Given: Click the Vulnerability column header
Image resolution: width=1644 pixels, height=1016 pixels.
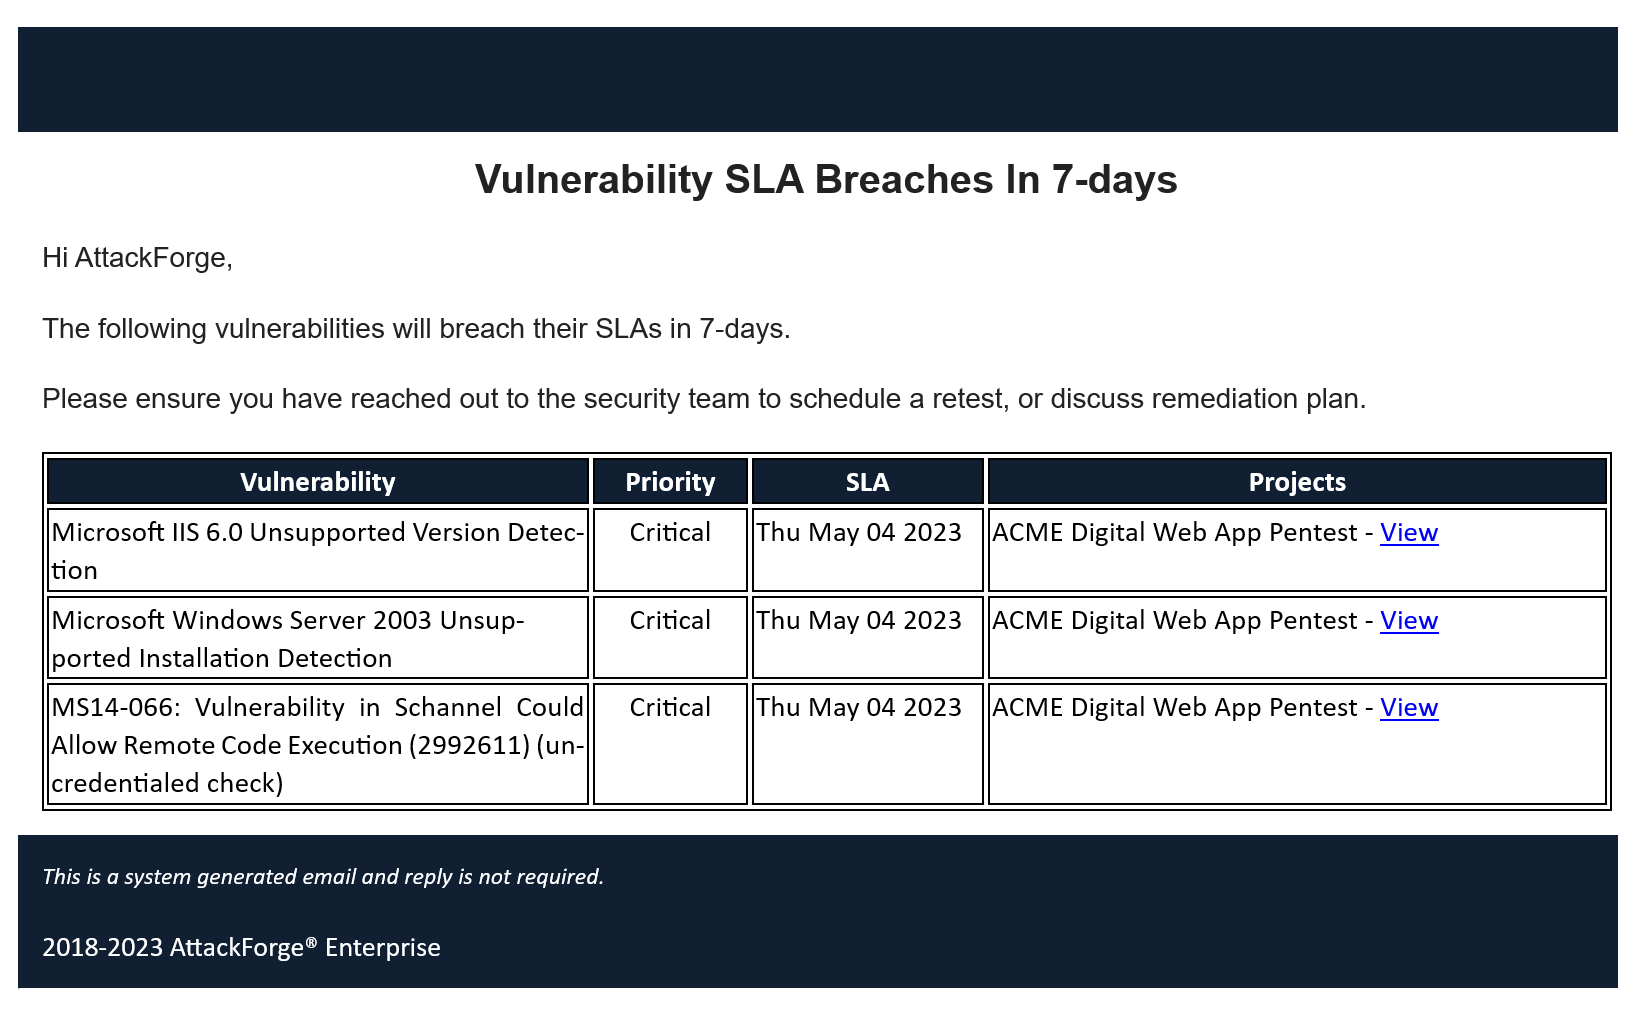Looking at the screenshot, I should pos(317,482).
